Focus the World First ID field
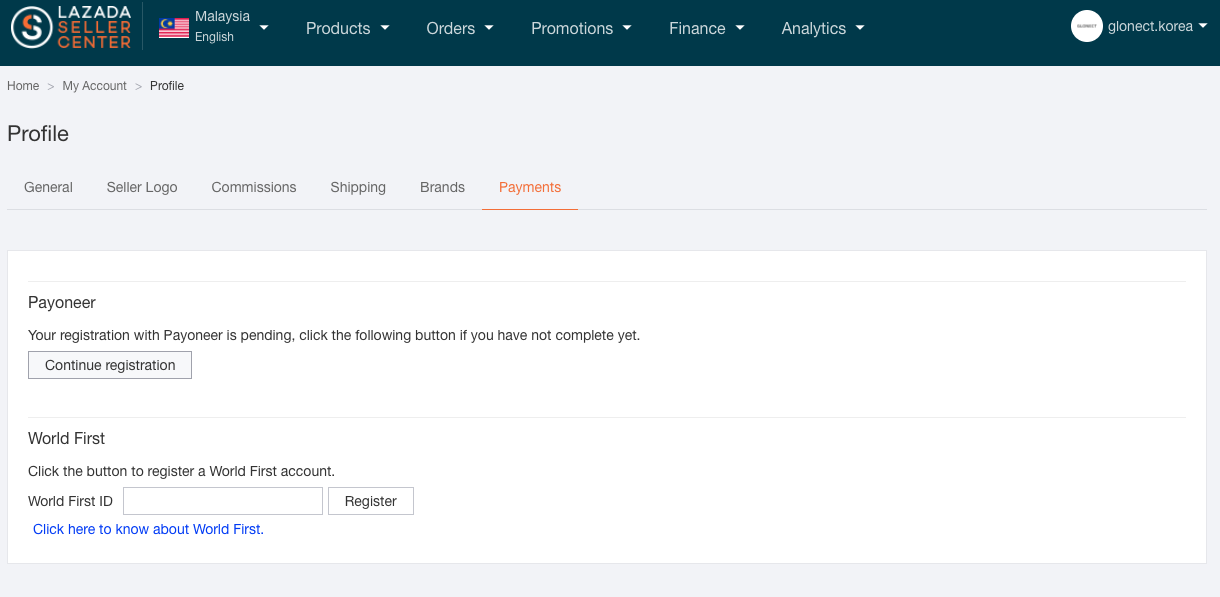The image size is (1220, 597). pyautogui.click(x=223, y=501)
